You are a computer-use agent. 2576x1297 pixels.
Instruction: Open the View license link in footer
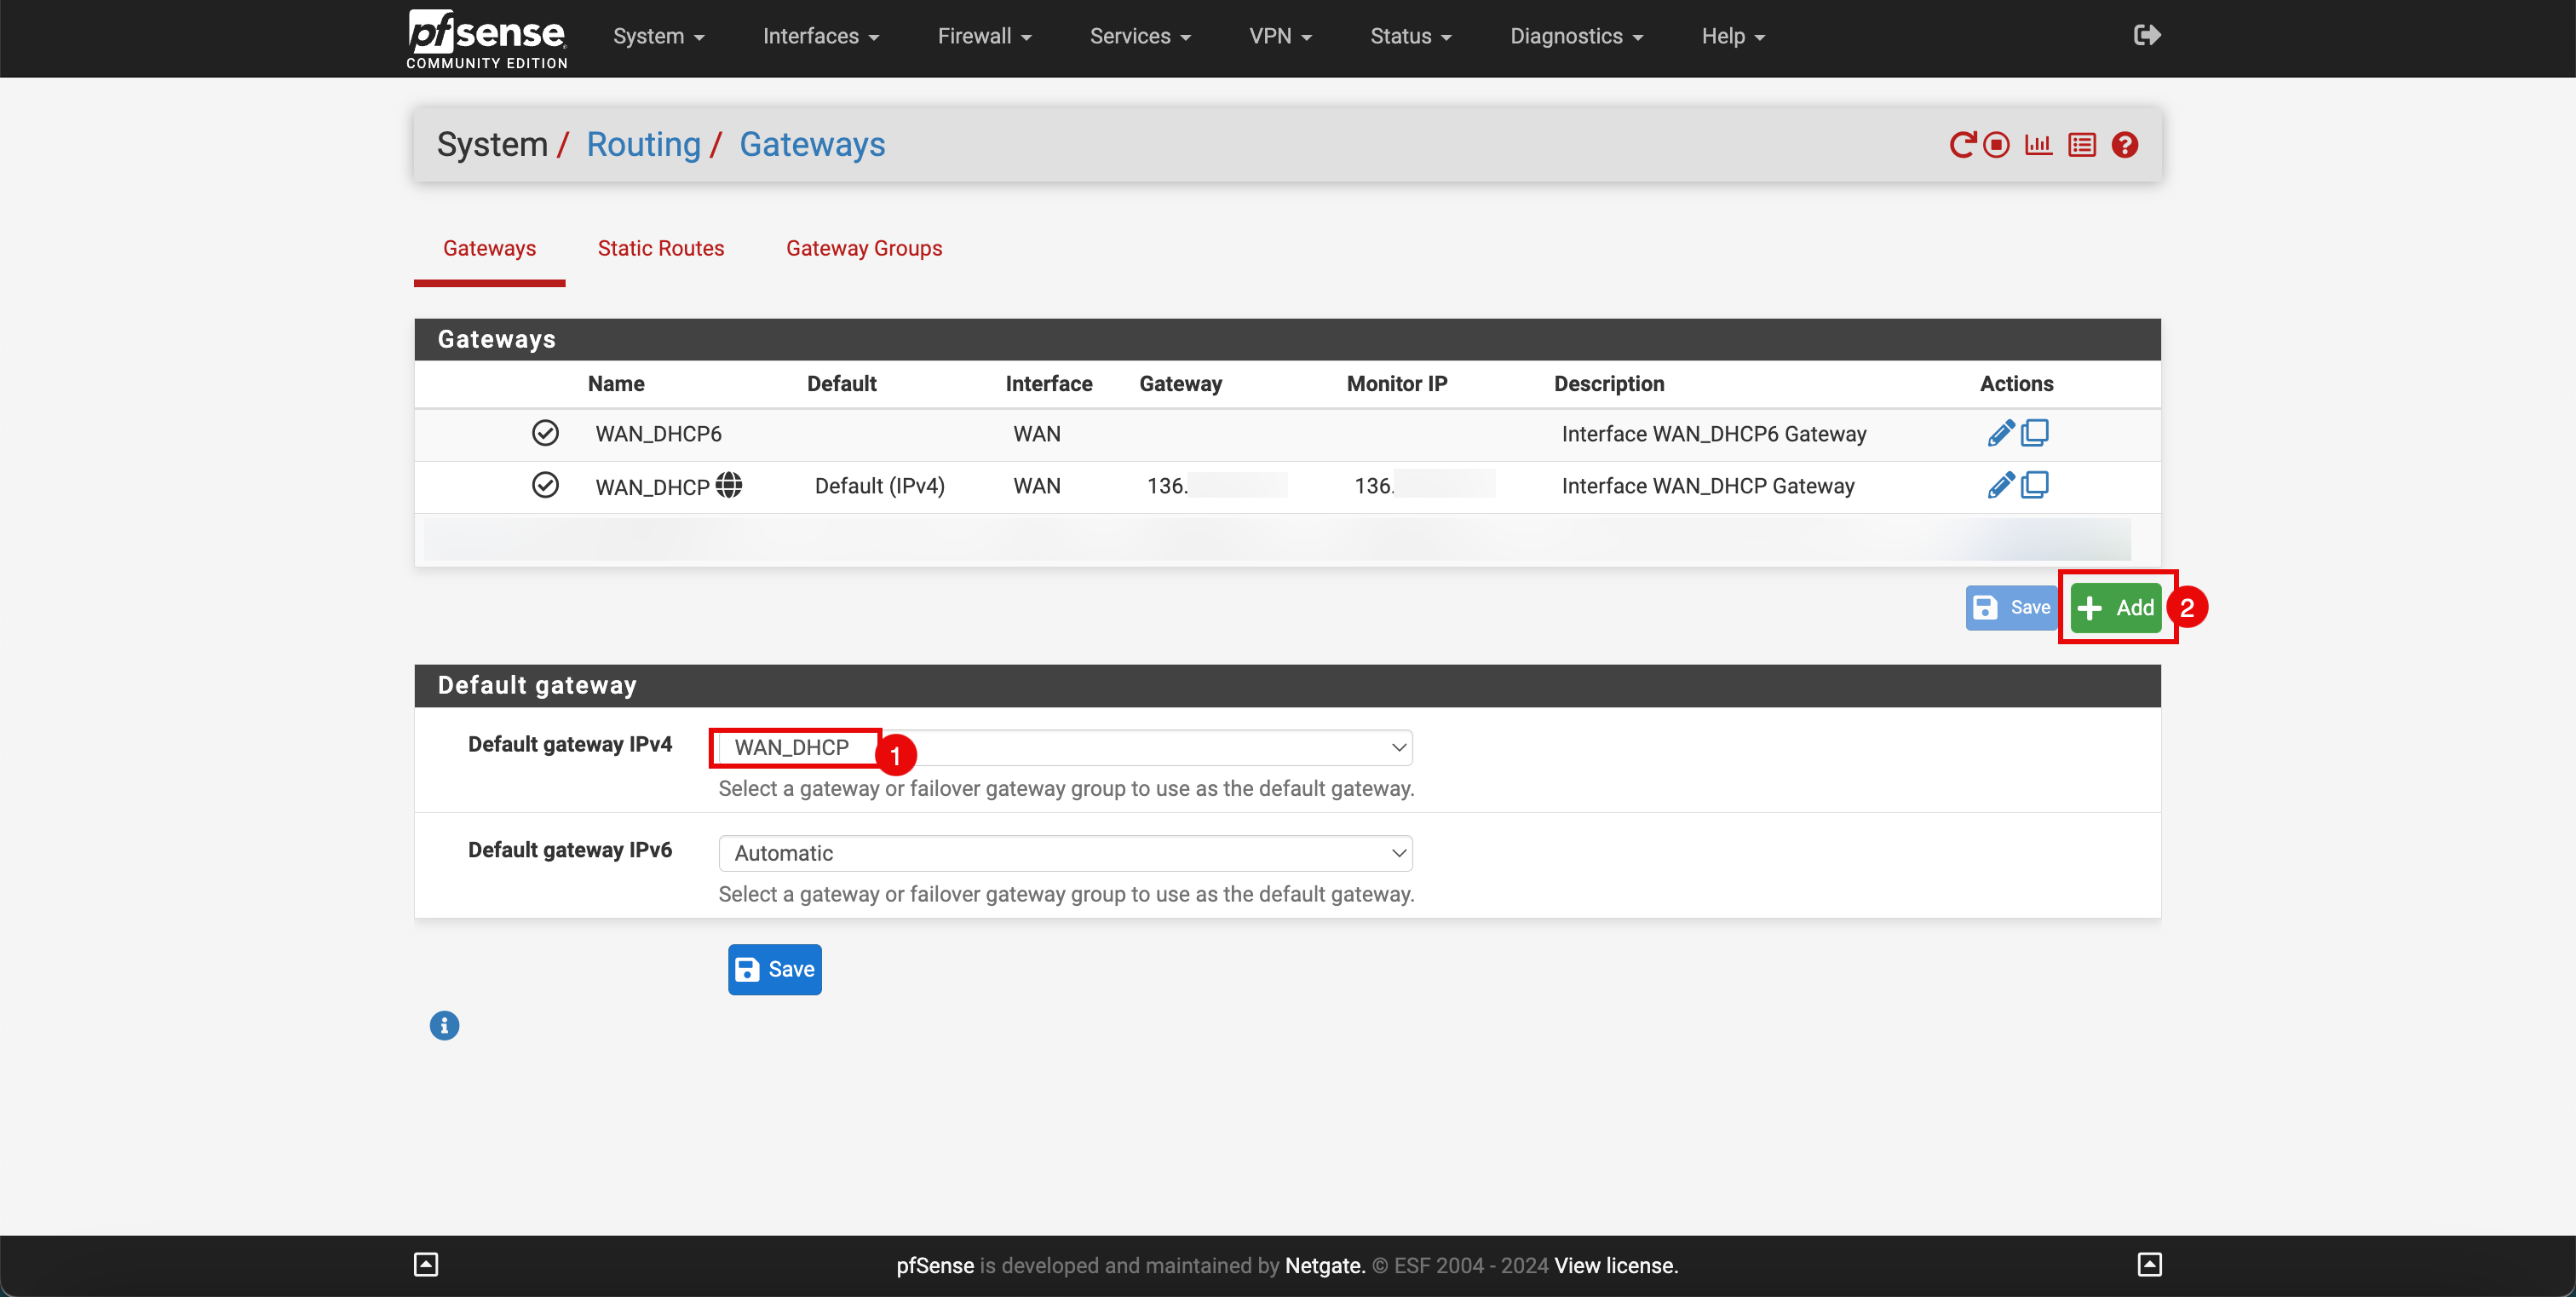point(1615,1265)
